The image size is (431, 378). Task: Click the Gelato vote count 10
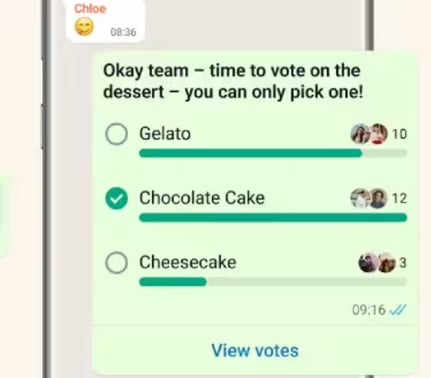tap(399, 134)
